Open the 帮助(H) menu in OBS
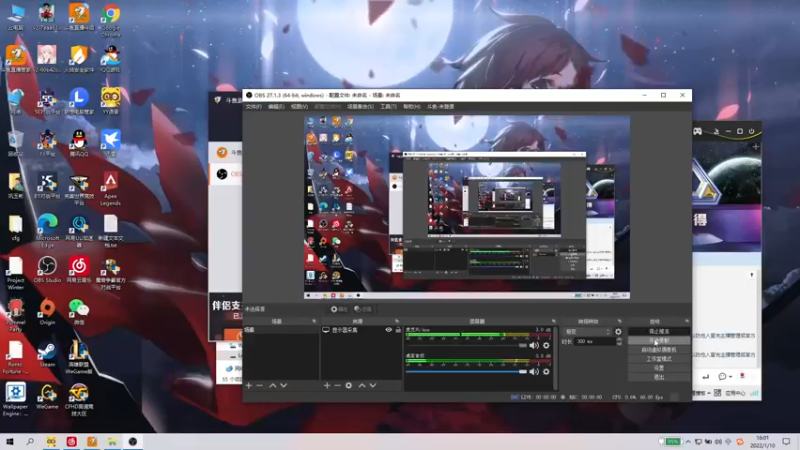Image resolution: width=800 pixels, height=450 pixels. pyautogui.click(x=412, y=107)
